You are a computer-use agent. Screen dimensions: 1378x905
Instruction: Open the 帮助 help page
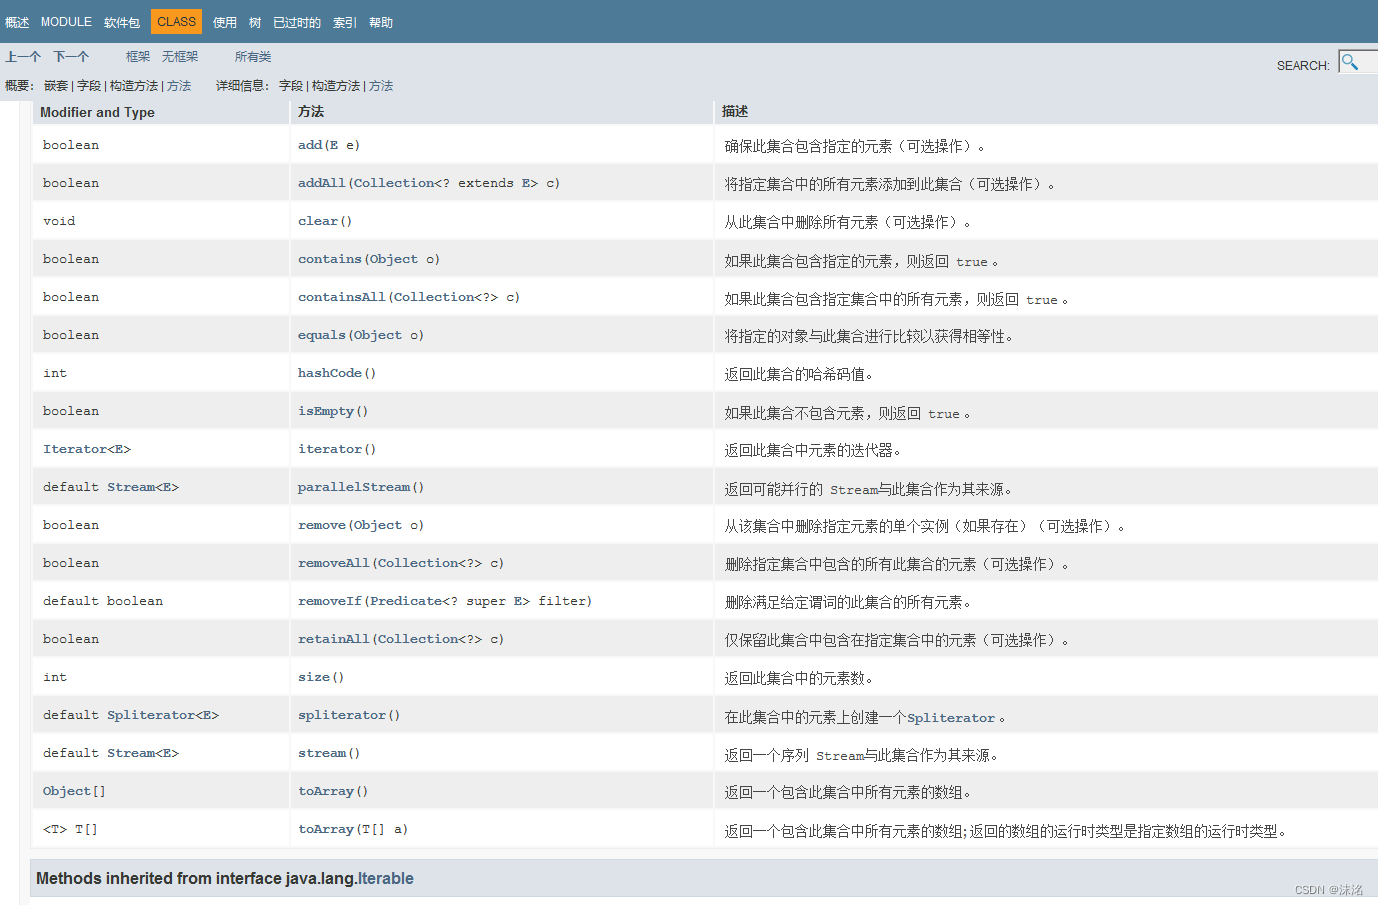380,21
